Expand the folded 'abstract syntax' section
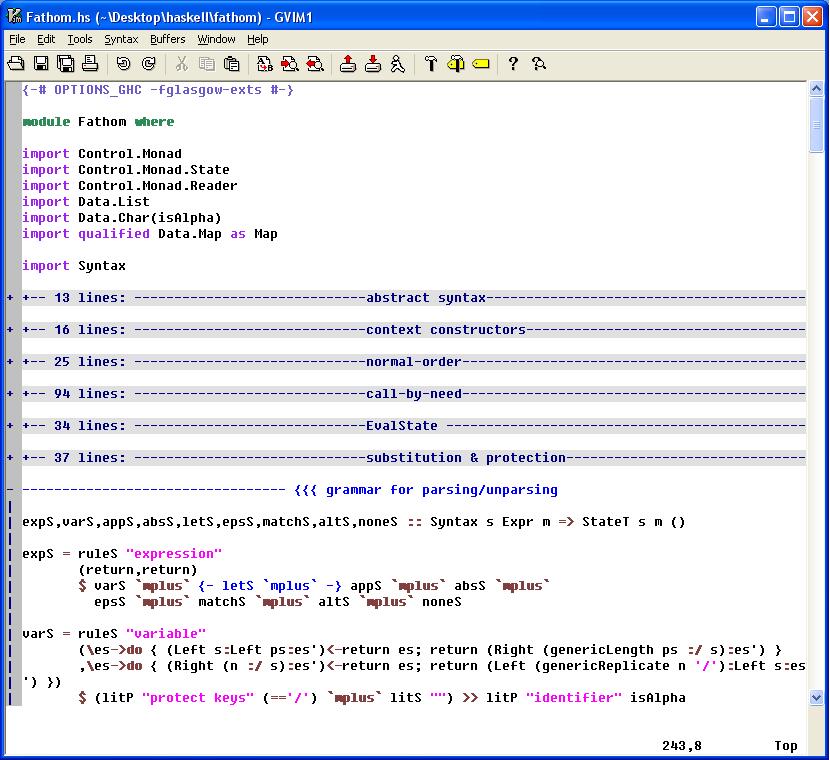This screenshot has height=760, width=830. (x=10, y=298)
